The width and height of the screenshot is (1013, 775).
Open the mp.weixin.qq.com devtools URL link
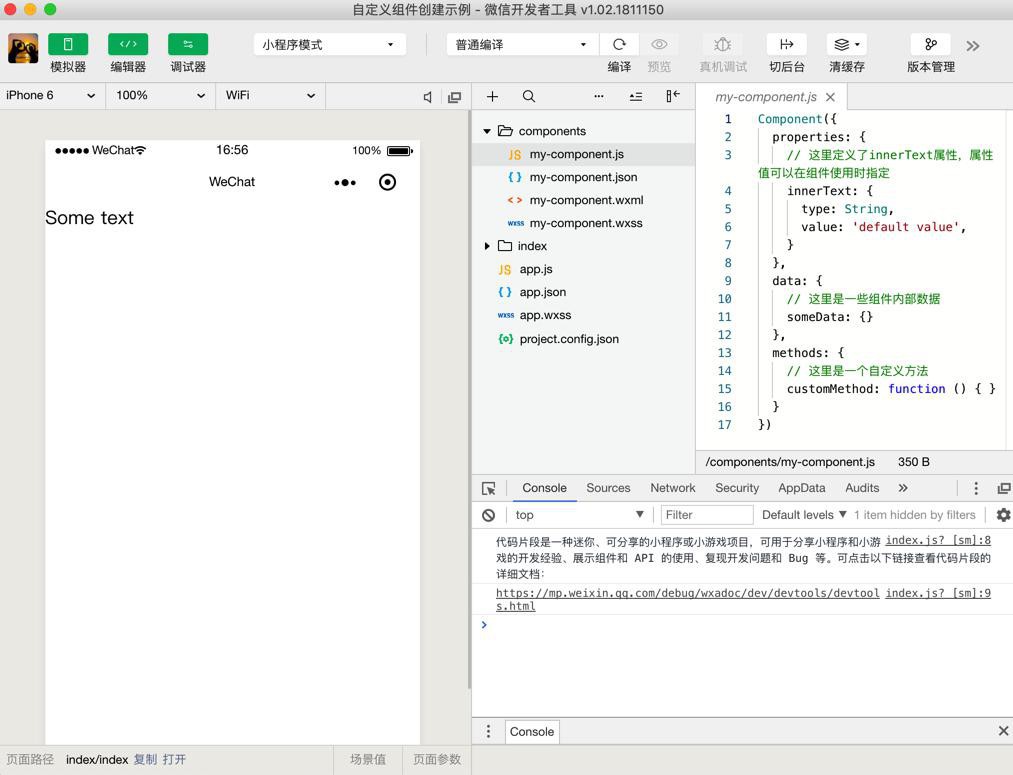pyautogui.click(x=687, y=599)
